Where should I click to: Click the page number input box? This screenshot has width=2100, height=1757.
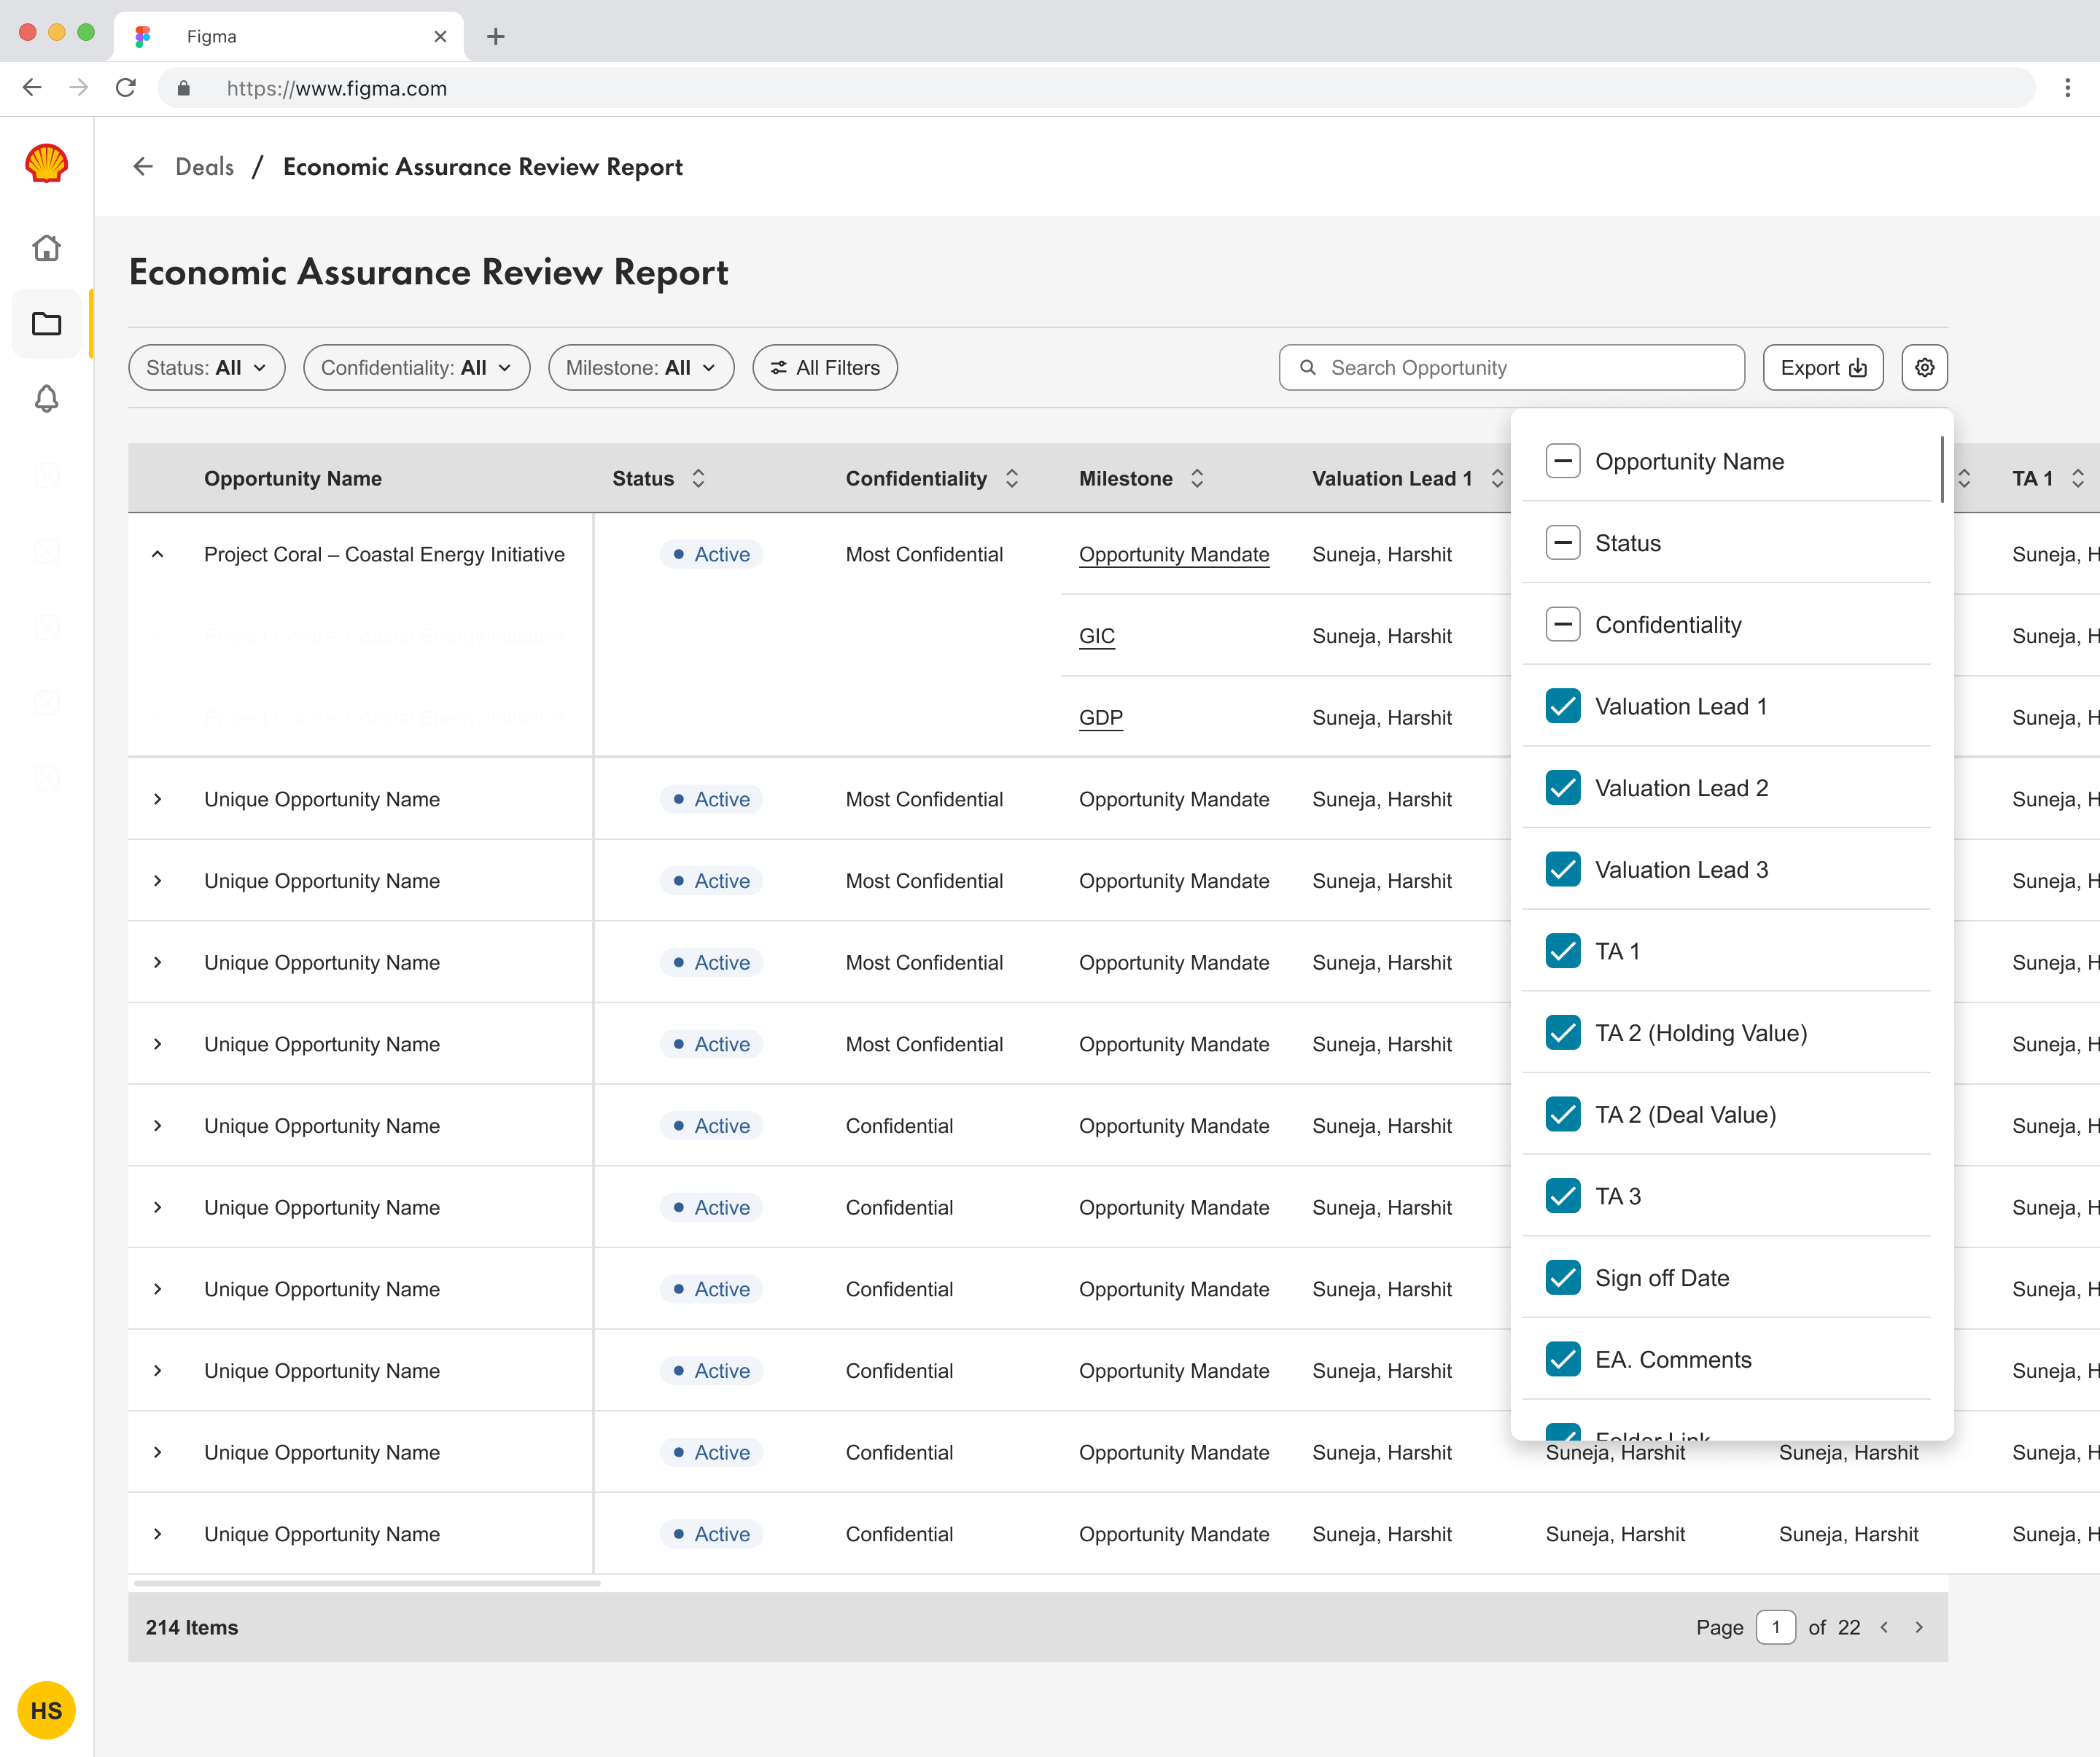click(1776, 1628)
